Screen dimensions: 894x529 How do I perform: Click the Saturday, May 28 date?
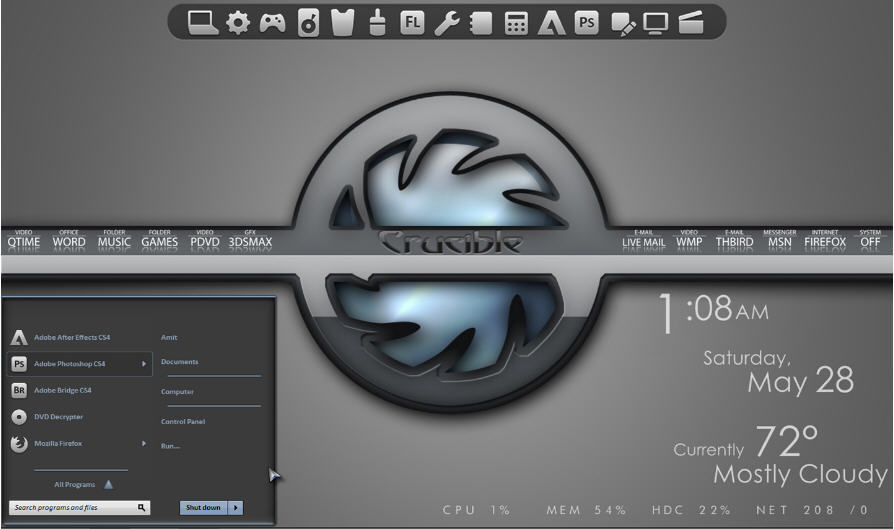778,372
